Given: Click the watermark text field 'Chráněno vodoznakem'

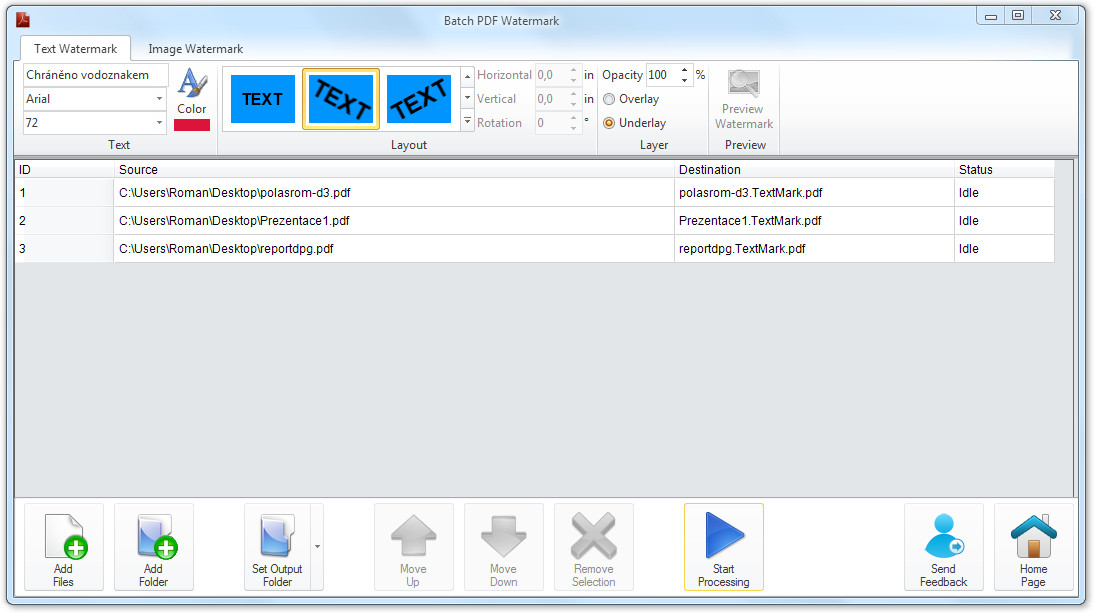Looking at the screenshot, I should [x=96, y=75].
